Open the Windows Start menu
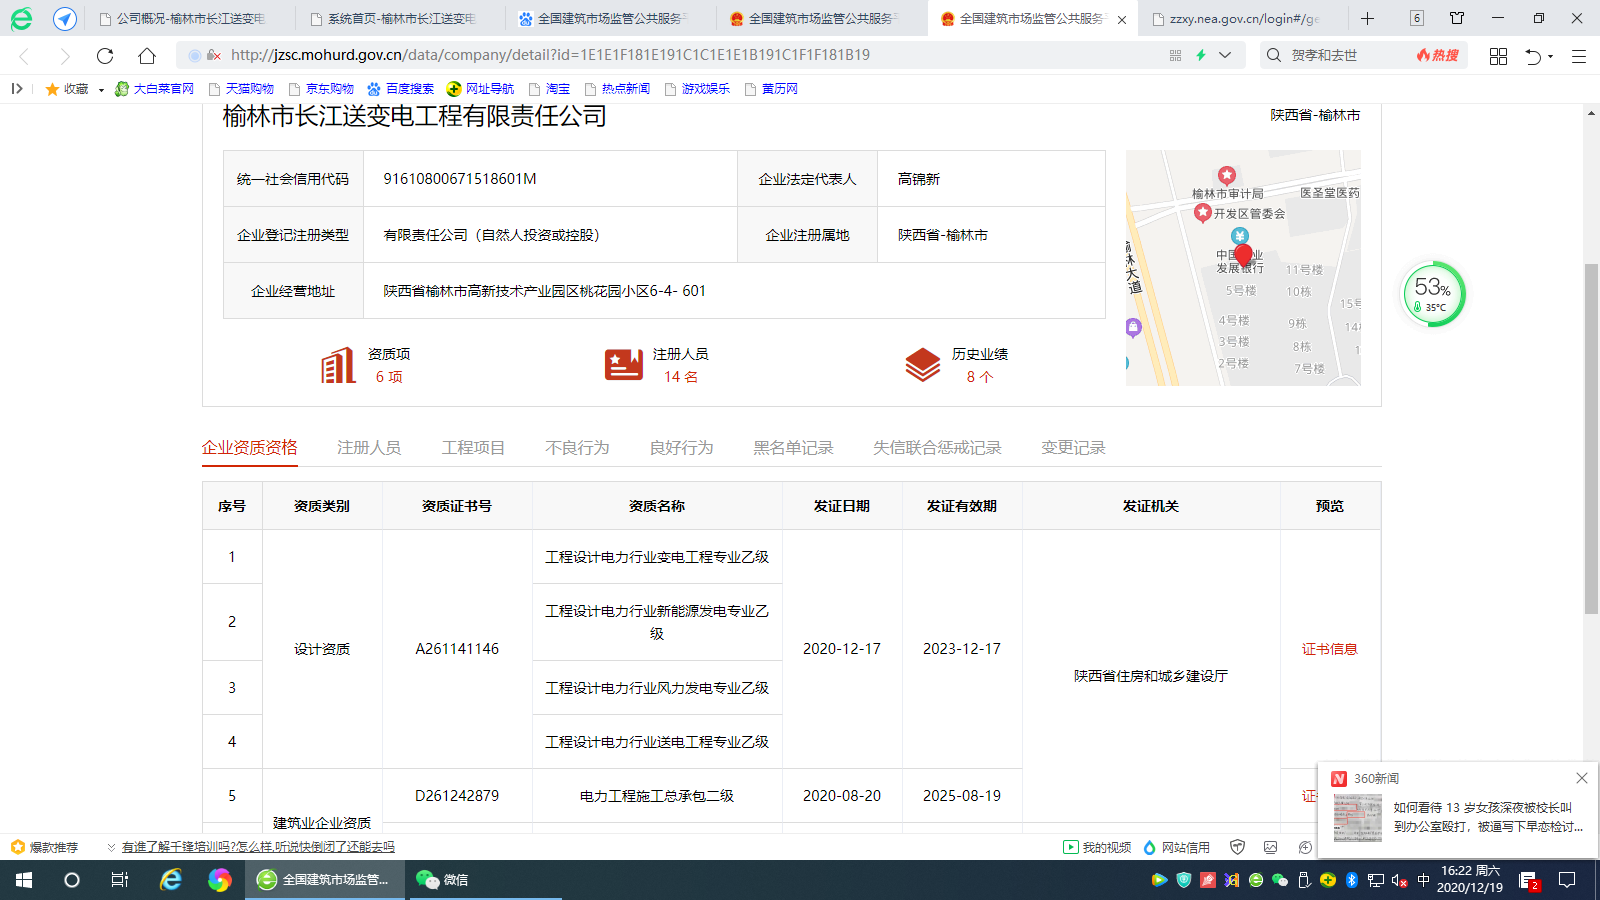Viewport: 1600px width, 900px height. coord(24,880)
